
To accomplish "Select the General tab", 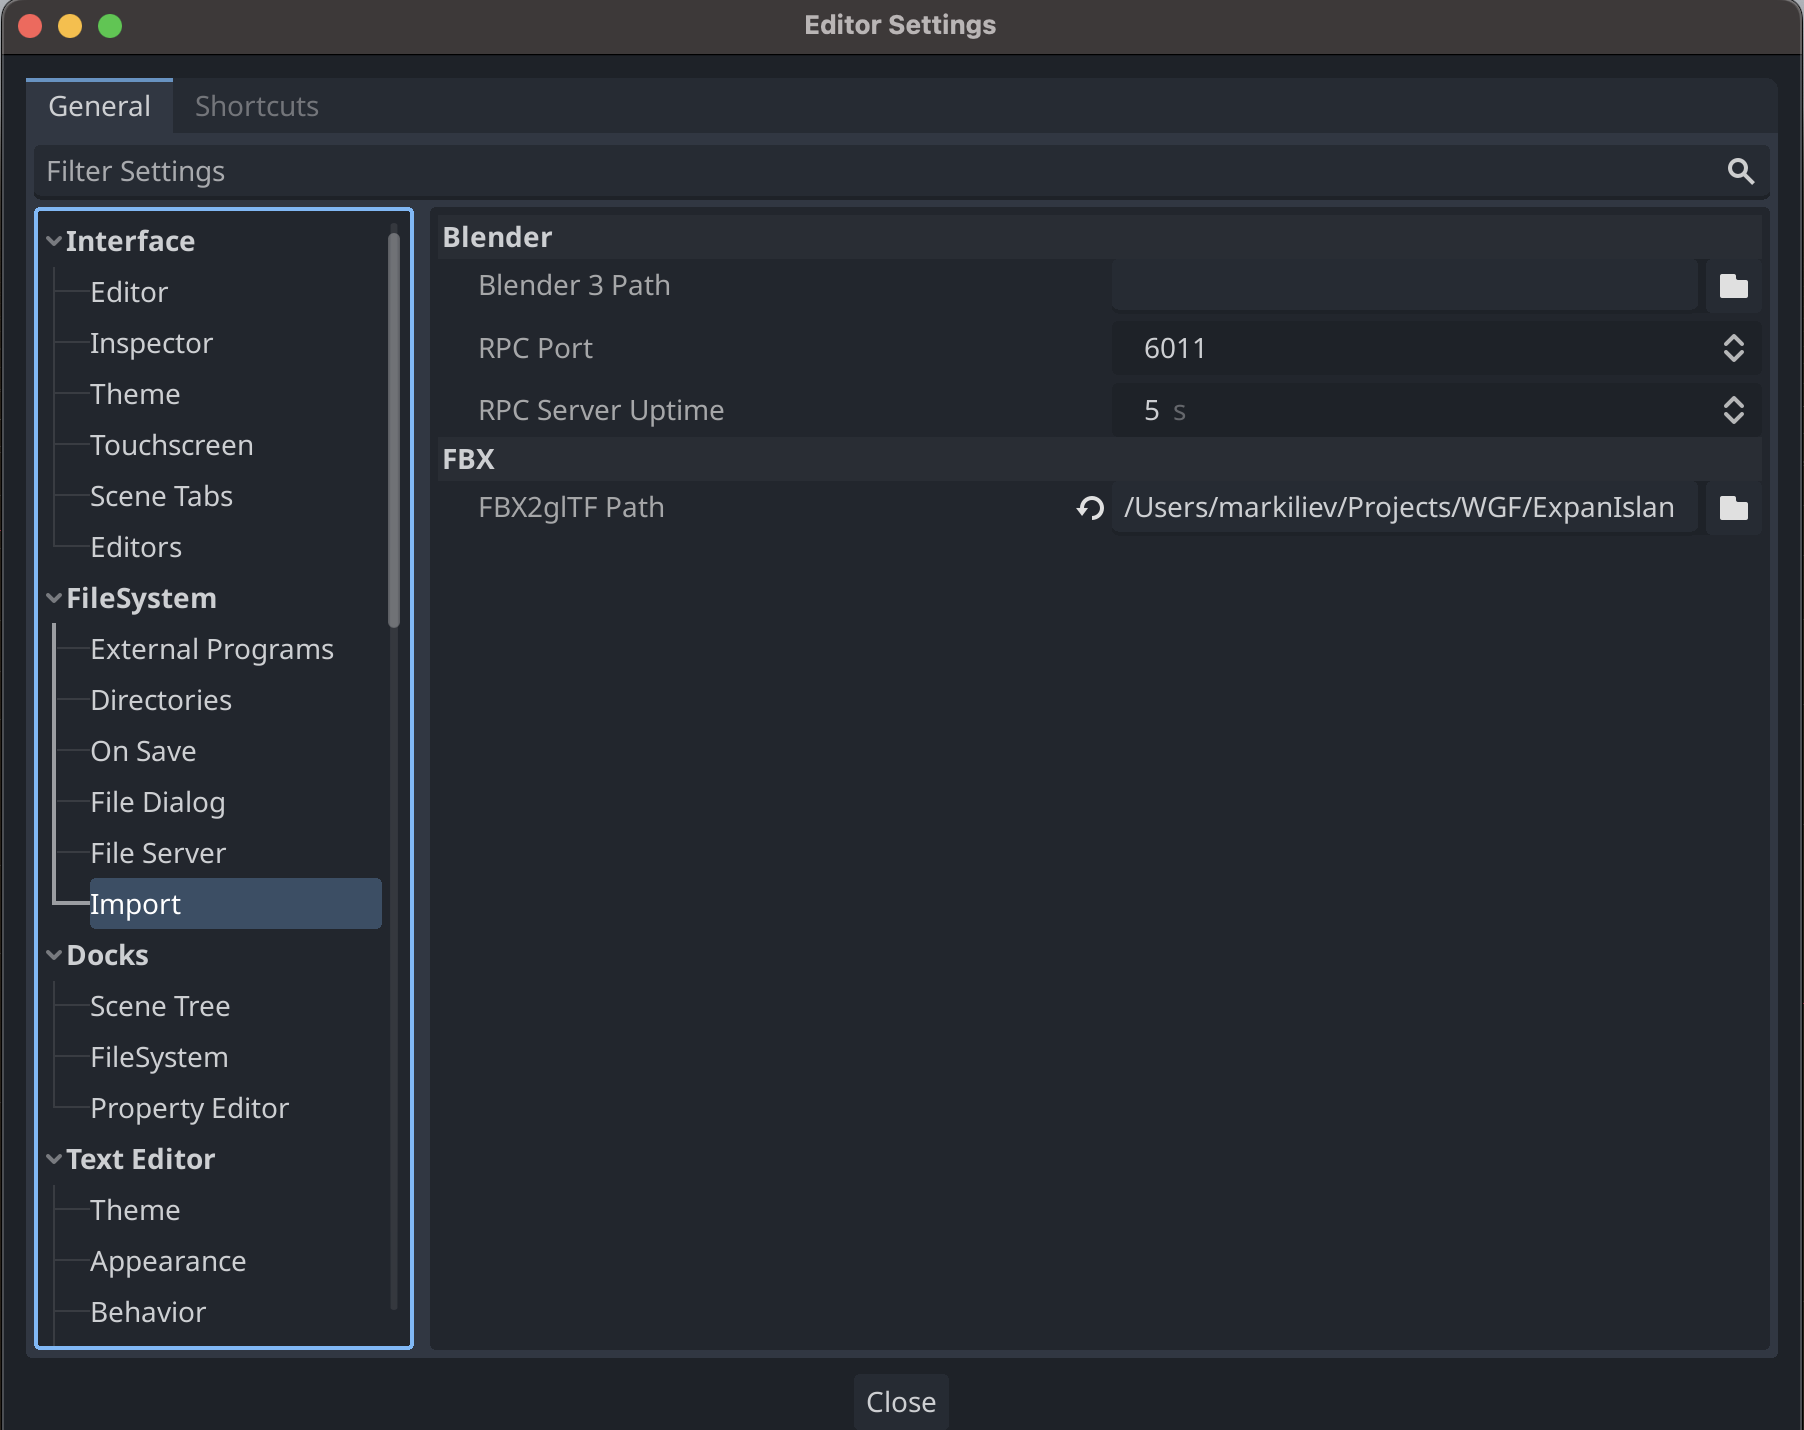I will 99,106.
